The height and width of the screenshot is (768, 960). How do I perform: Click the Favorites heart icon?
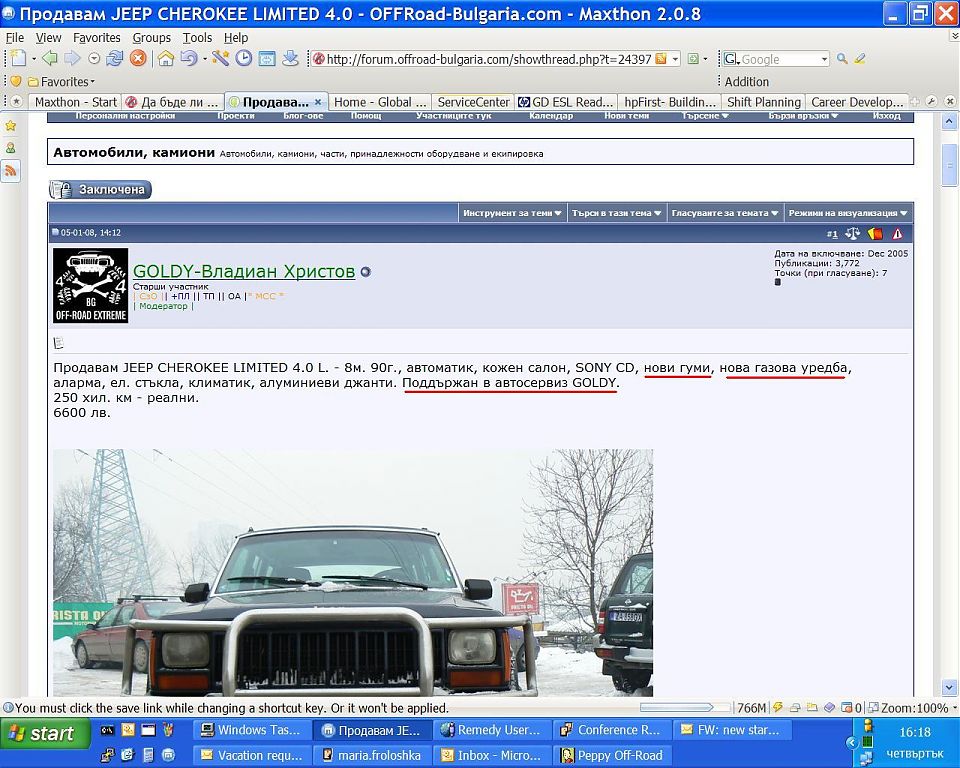(16, 81)
